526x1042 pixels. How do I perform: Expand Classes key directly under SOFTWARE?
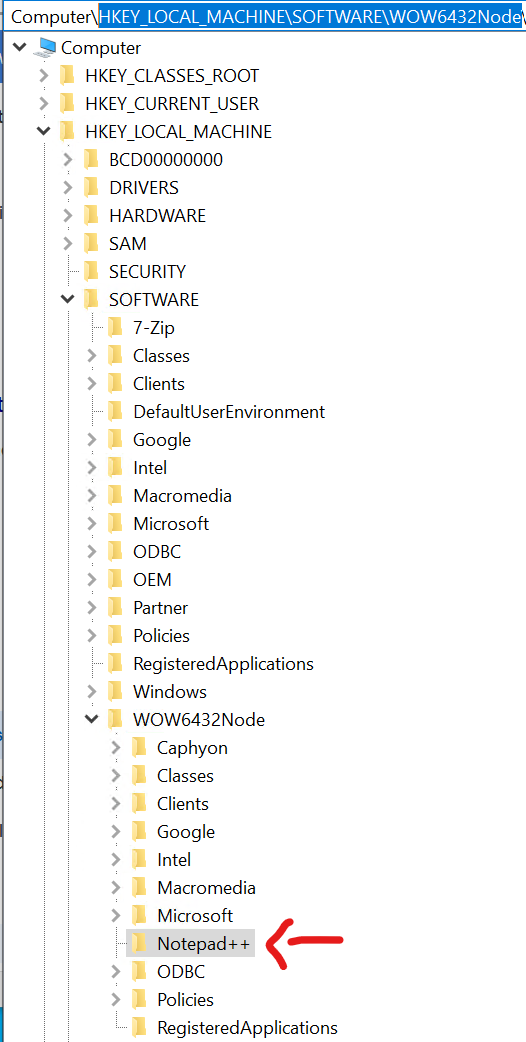92,356
